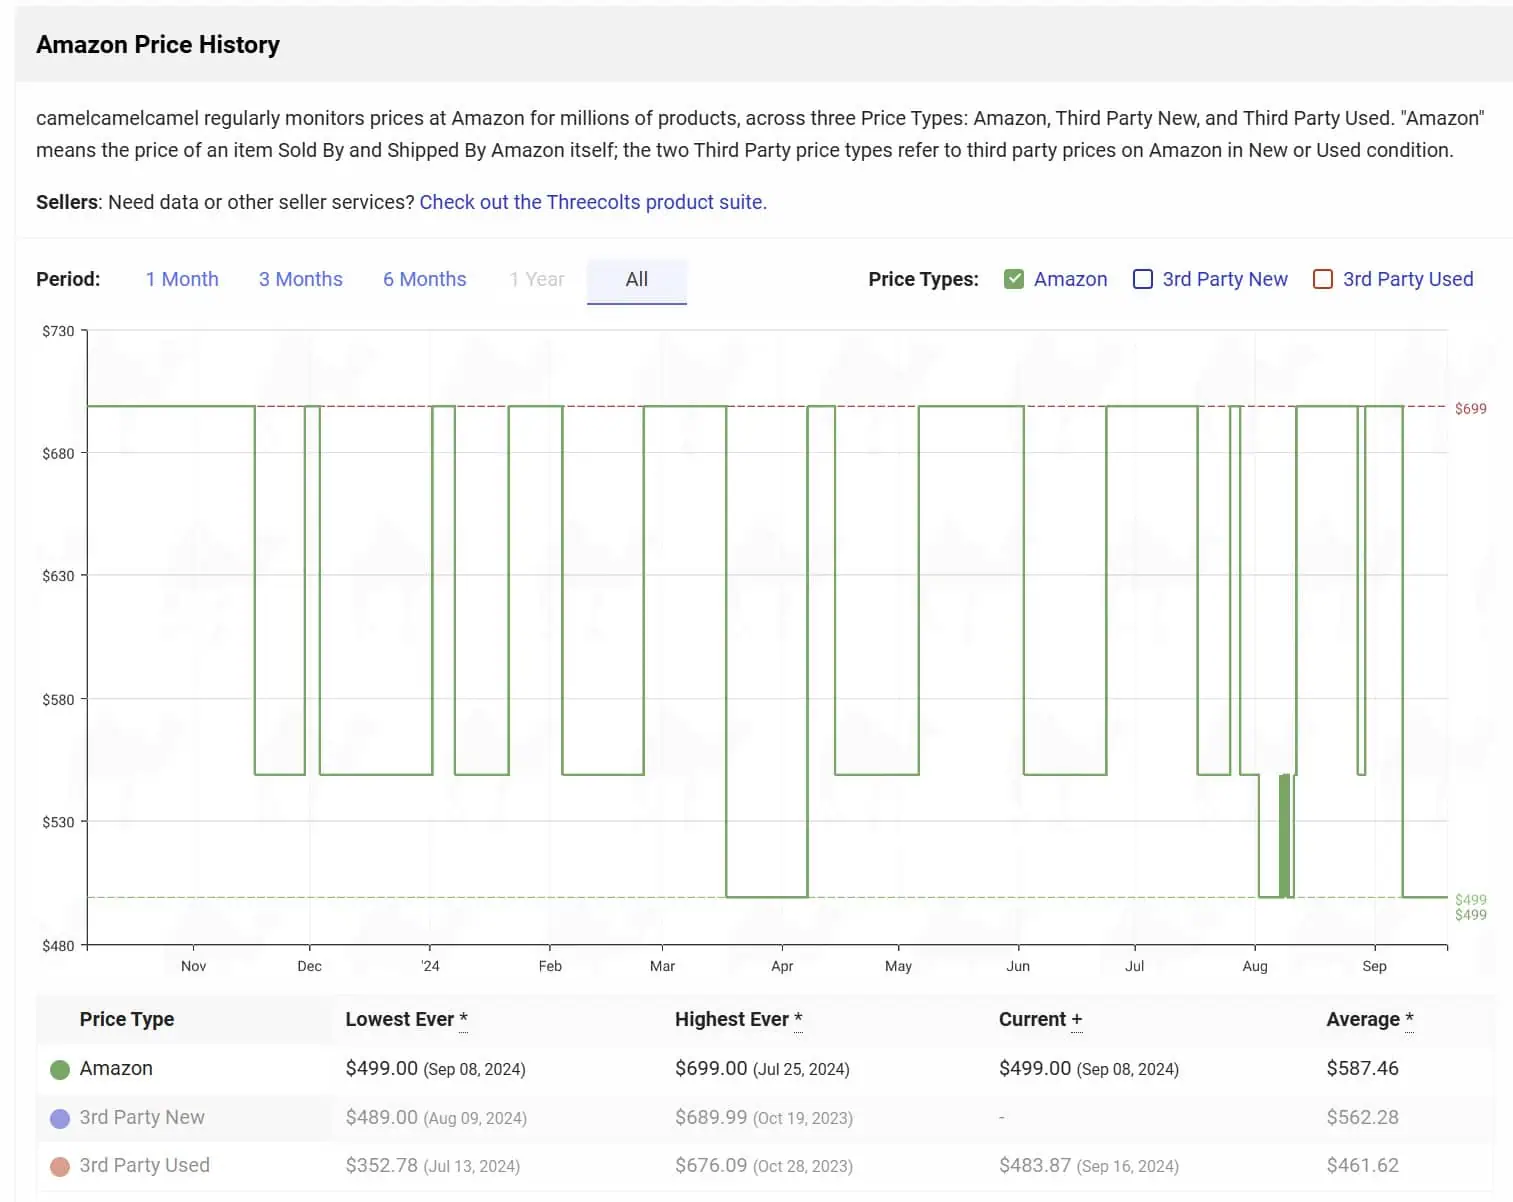Click the dense green price spikes in August
This screenshot has width=1513, height=1202.
(x=1284, y=836)
